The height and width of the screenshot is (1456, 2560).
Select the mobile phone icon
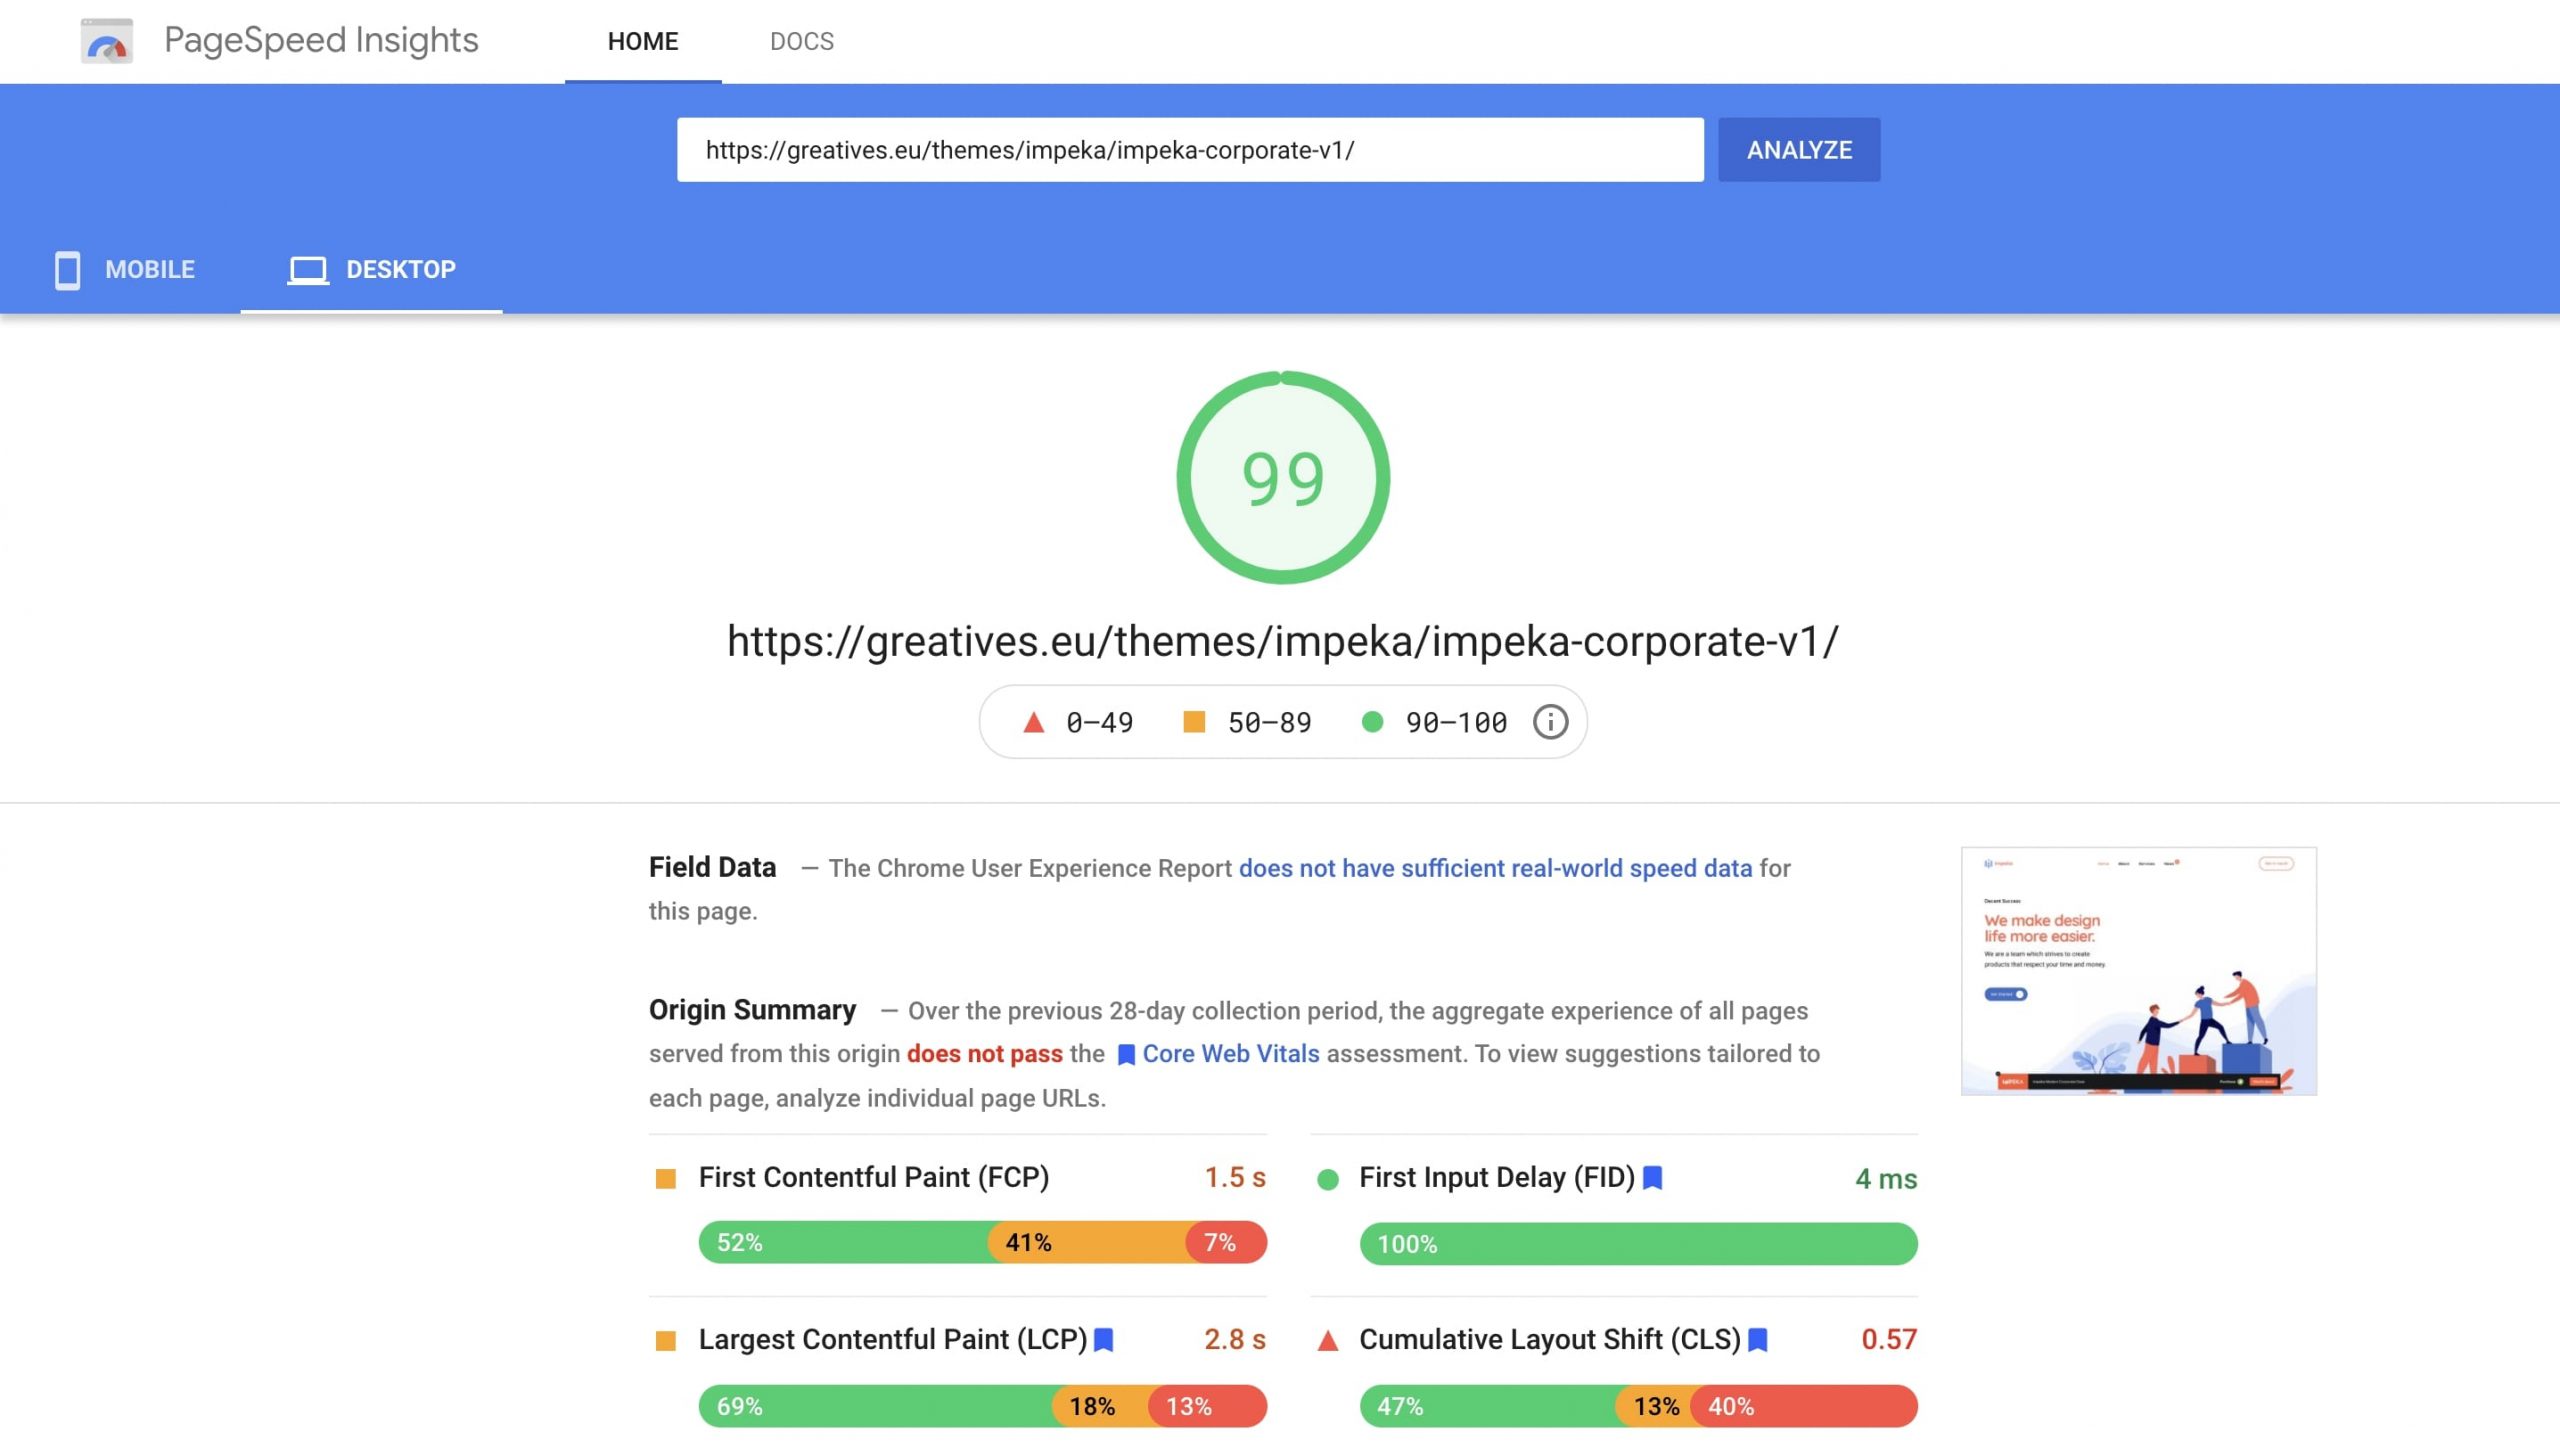tap(67, 269)
